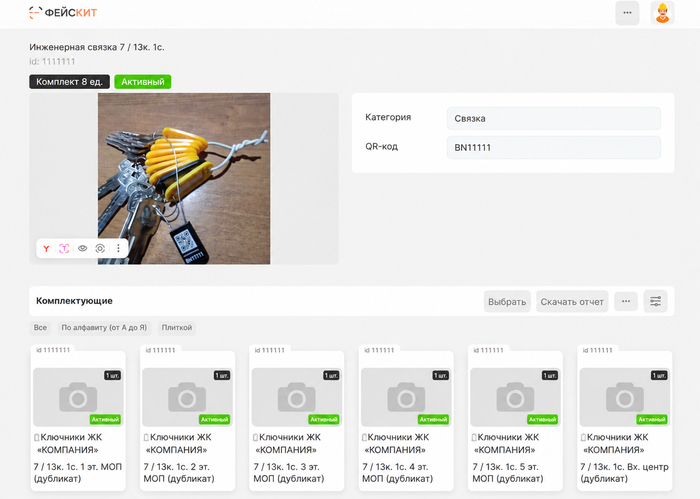The height and width of the screenshot is (499, 700).
Task: Open the user avatar profile menu
Action: [662, 12]
